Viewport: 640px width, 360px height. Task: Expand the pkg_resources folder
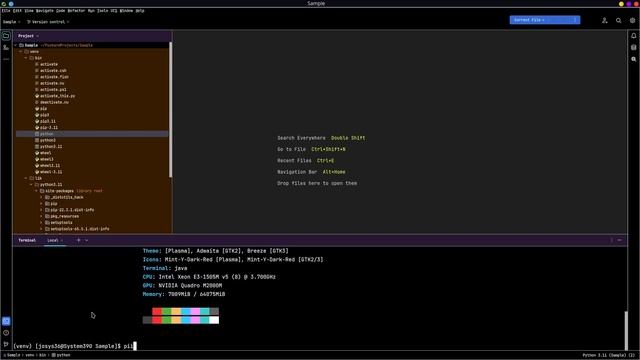point(41,216)
